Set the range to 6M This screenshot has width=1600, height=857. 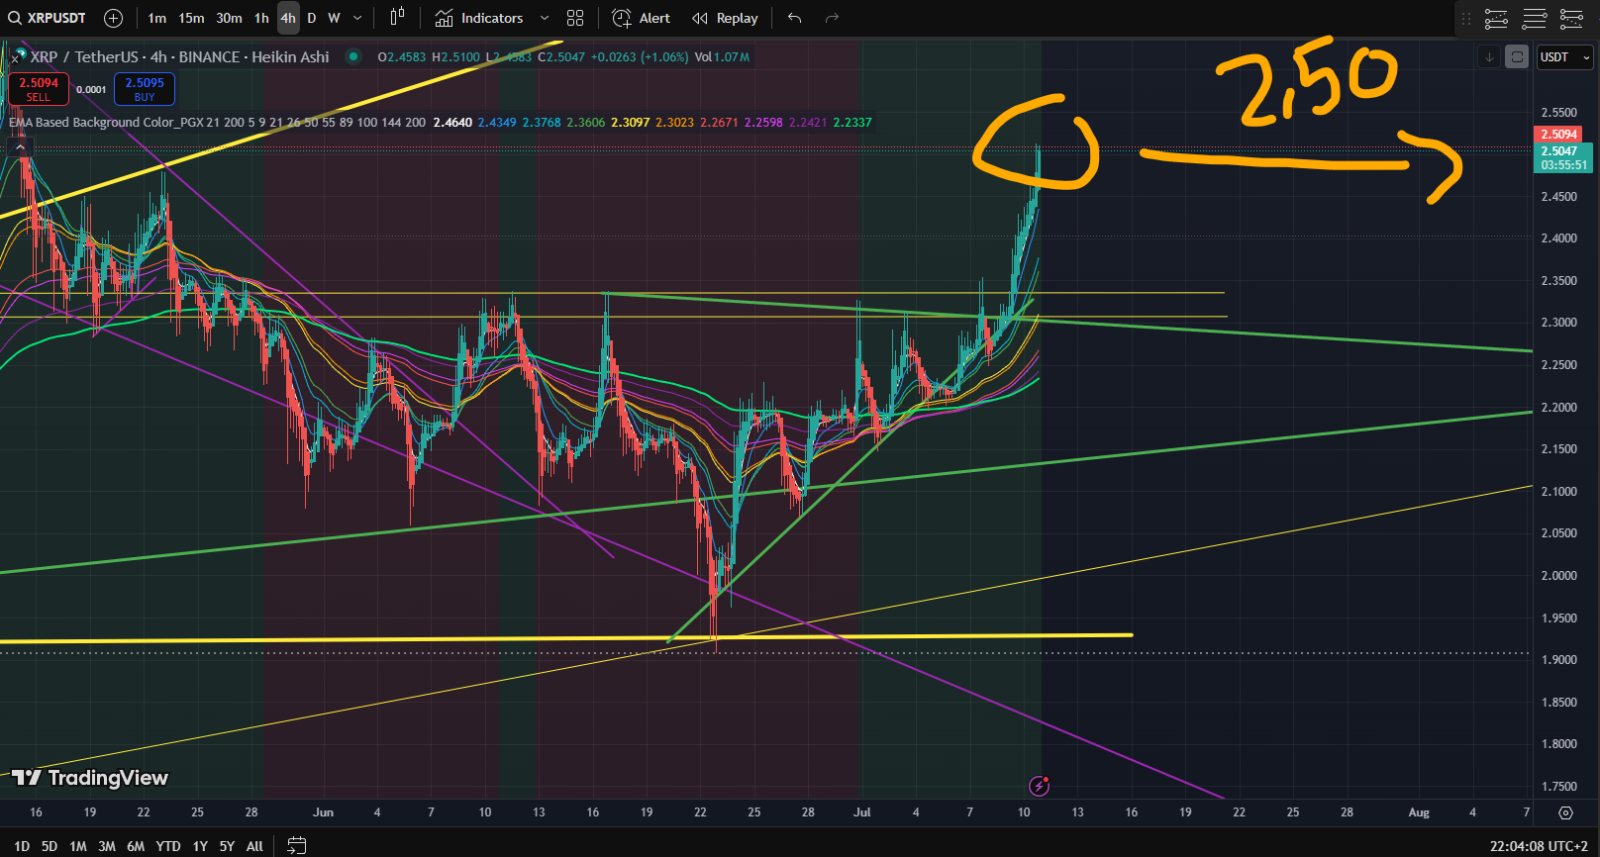coord(136,846)
